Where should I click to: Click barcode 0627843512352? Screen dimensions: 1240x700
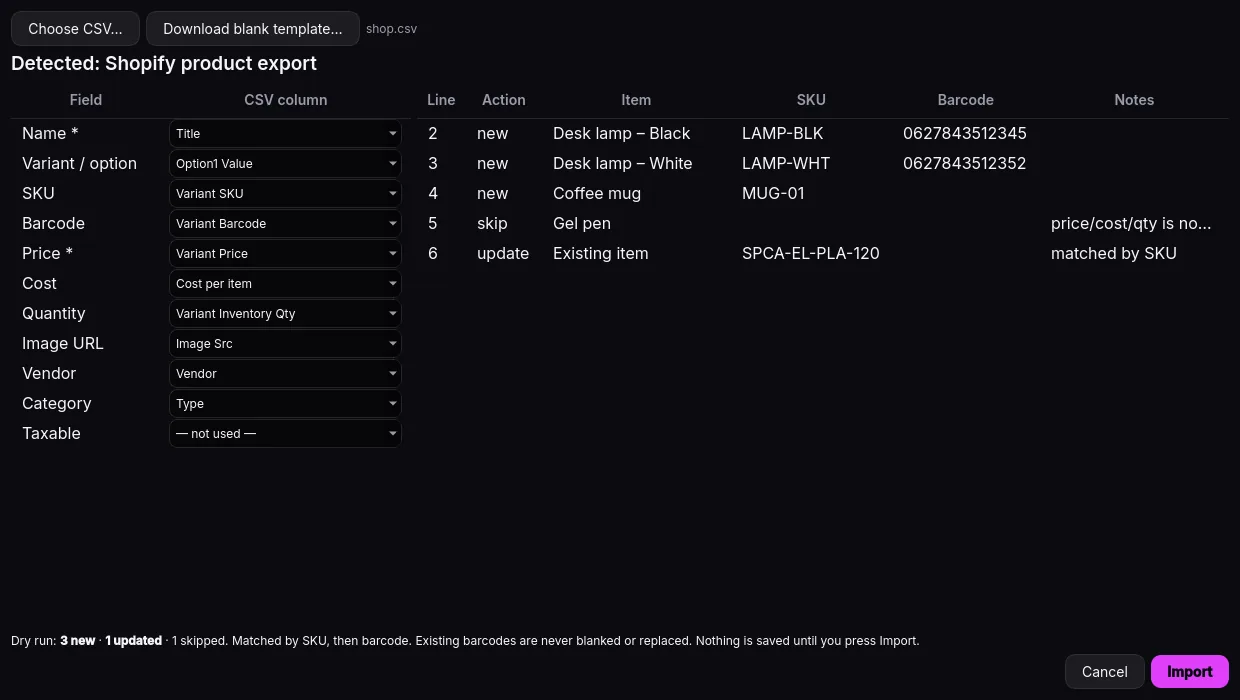pos(965,164)
